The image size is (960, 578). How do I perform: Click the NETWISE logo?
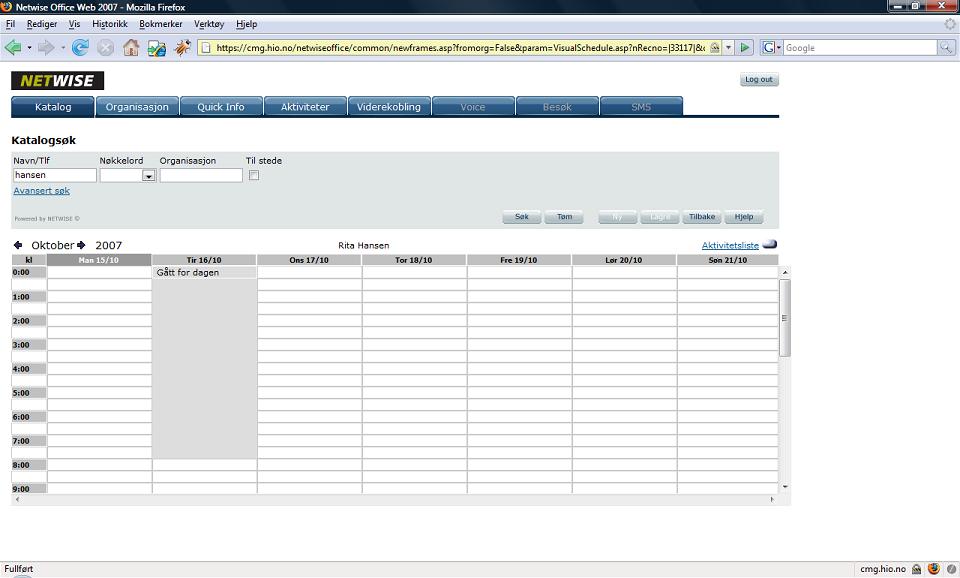point(58,80)
